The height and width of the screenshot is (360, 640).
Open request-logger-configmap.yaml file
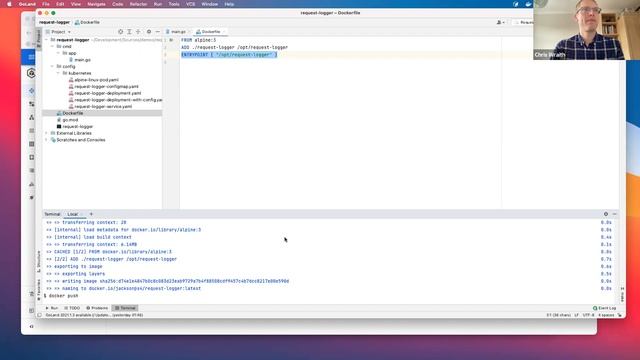[106, 87]
